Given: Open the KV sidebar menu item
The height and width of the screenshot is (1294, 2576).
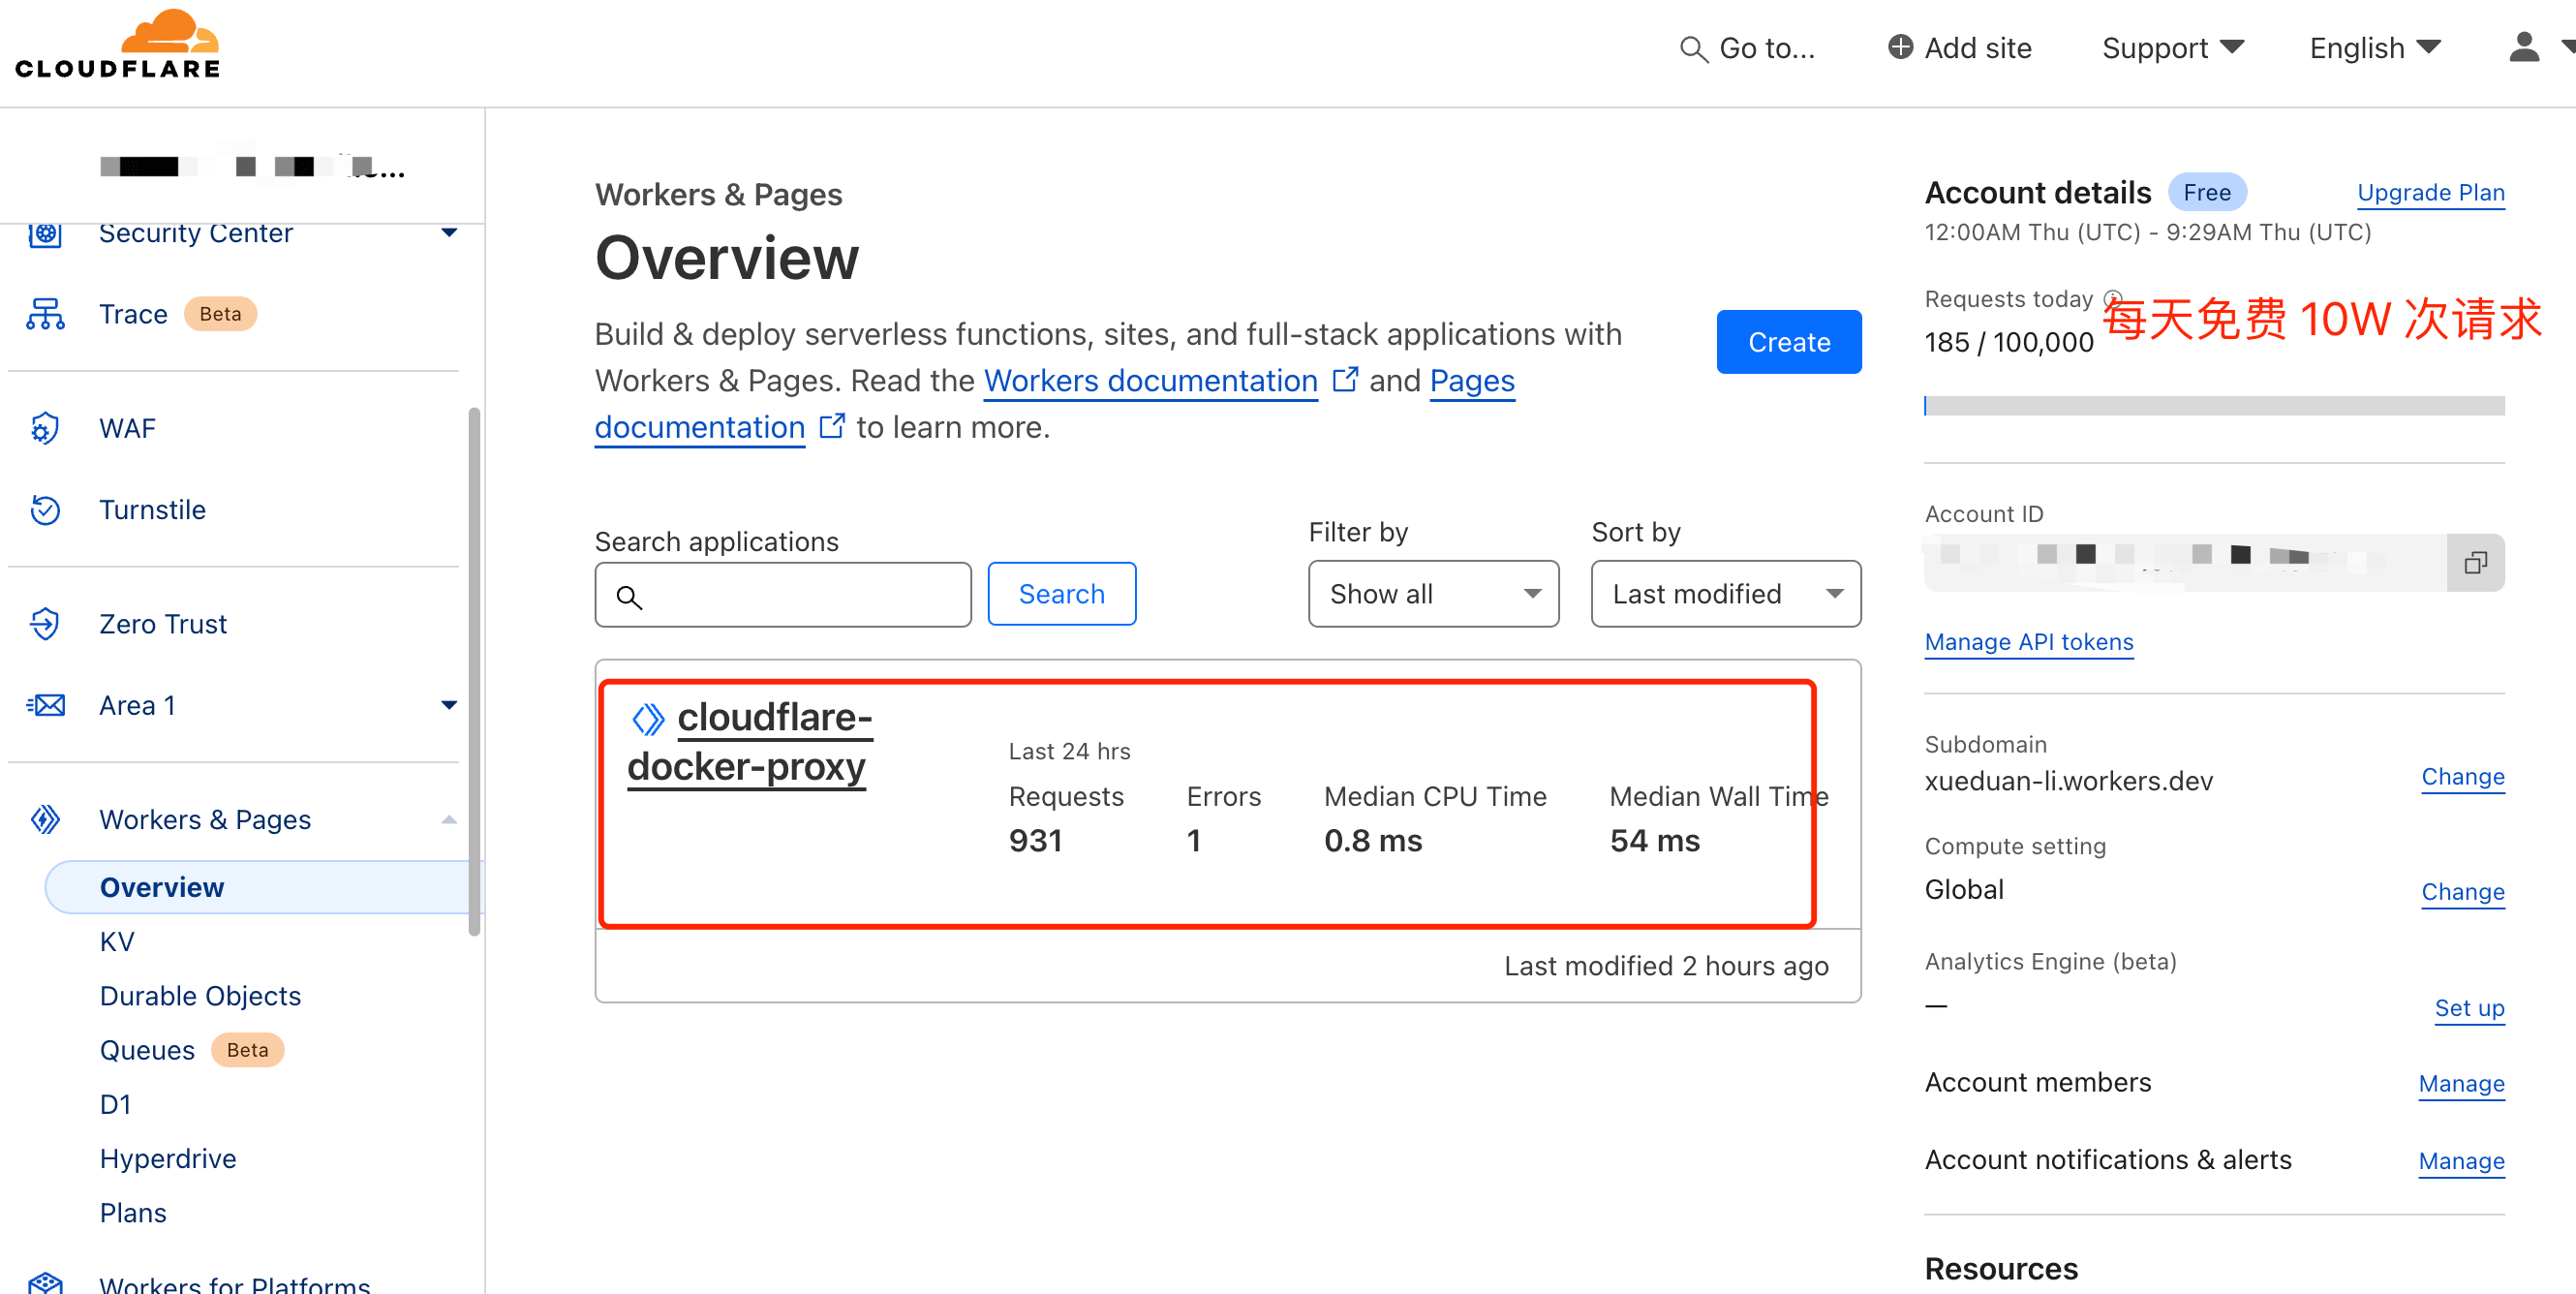Looking at the screenshot, I should pos(117,942).
